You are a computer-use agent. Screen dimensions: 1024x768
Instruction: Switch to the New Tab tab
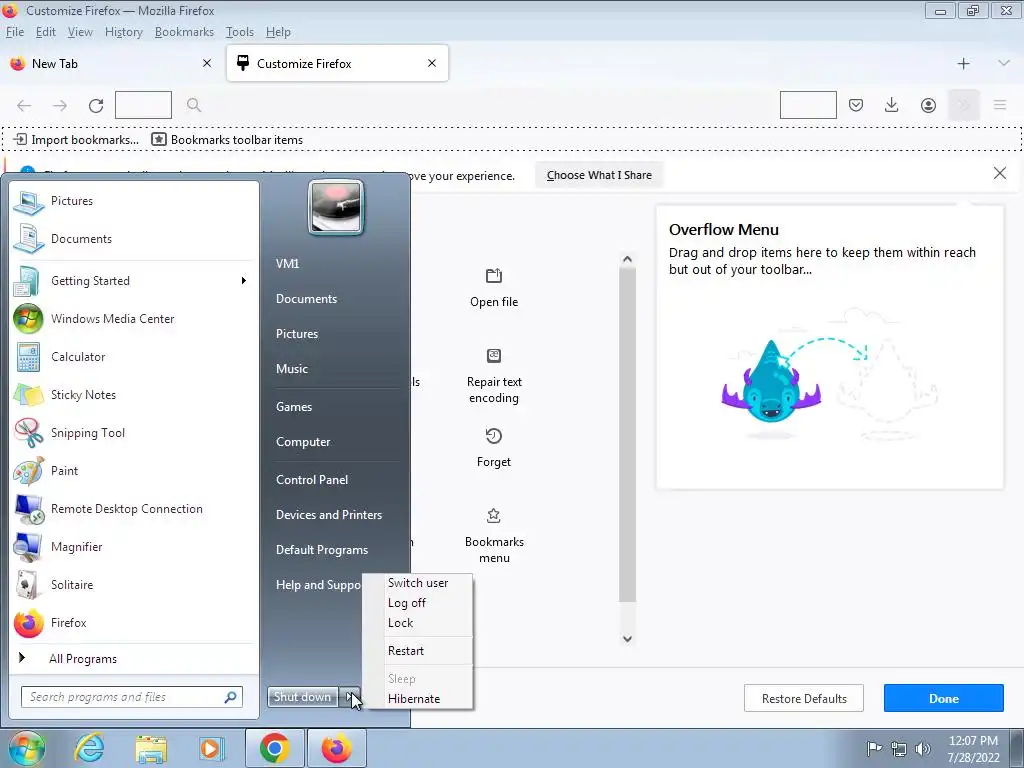tap(111, 63)
